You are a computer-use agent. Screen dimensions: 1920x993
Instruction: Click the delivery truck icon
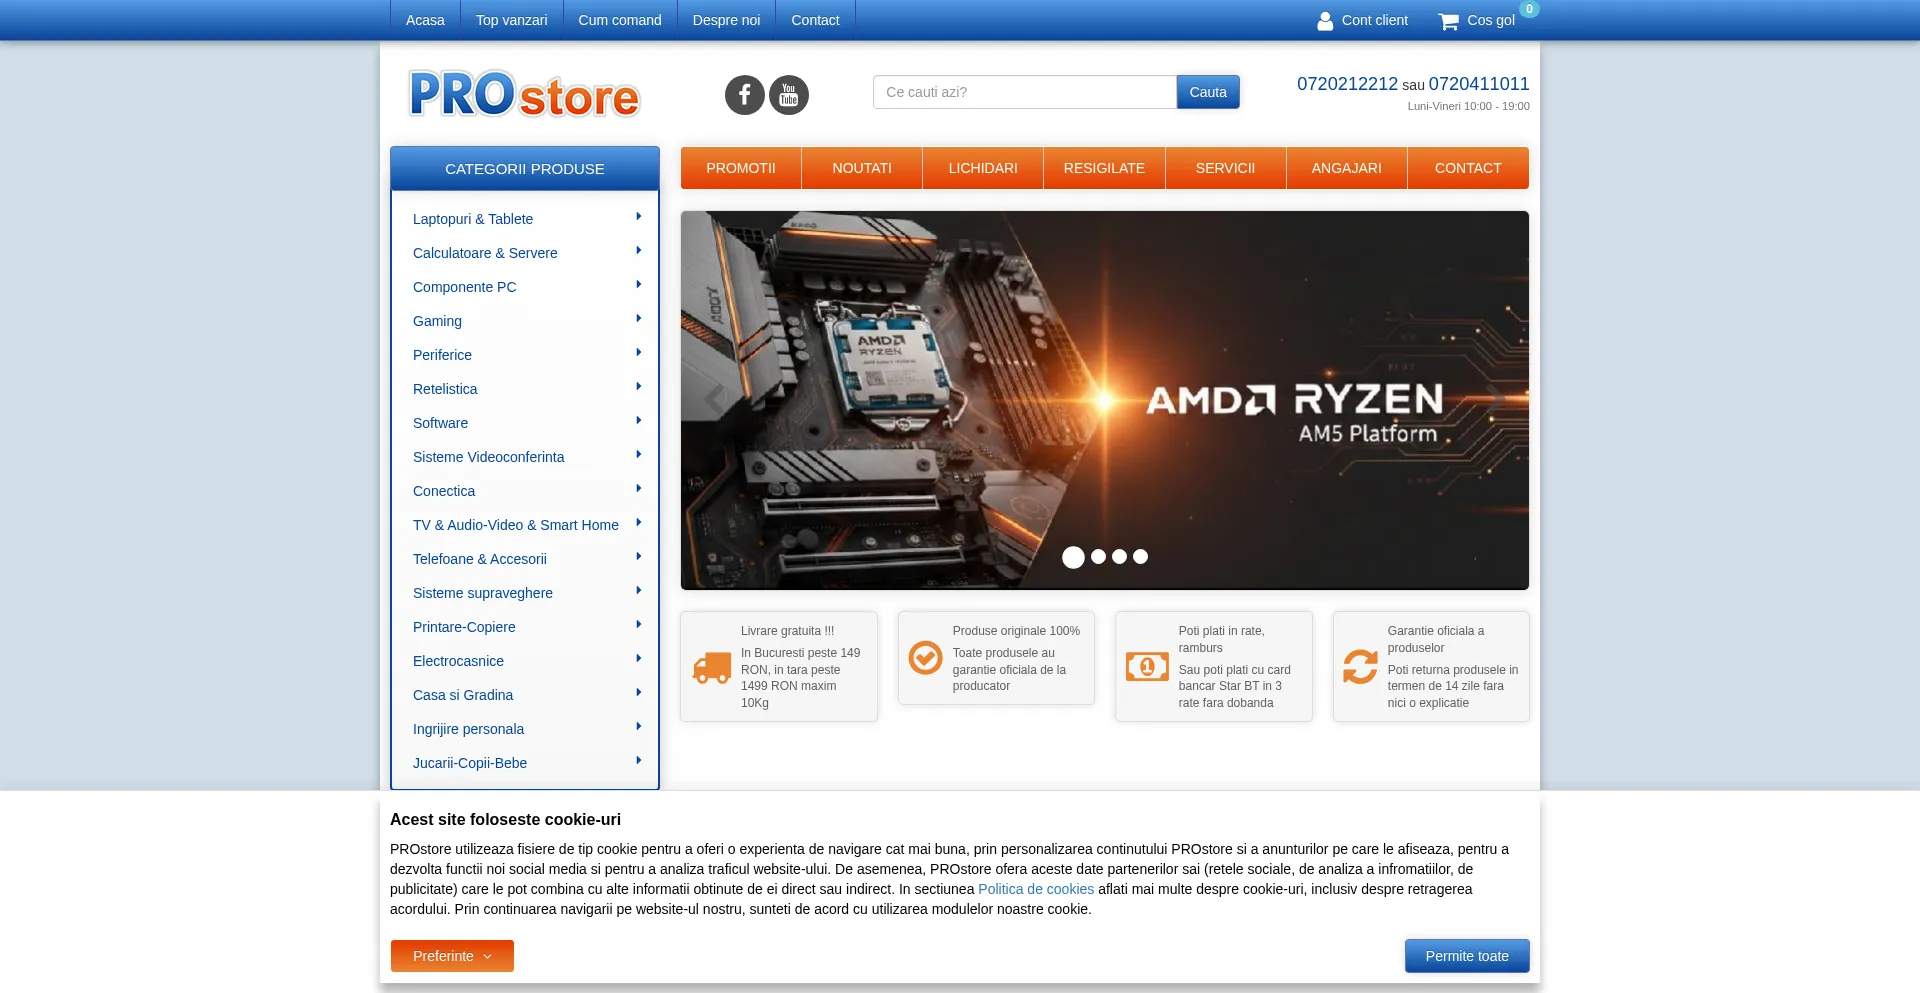(712, 668)
